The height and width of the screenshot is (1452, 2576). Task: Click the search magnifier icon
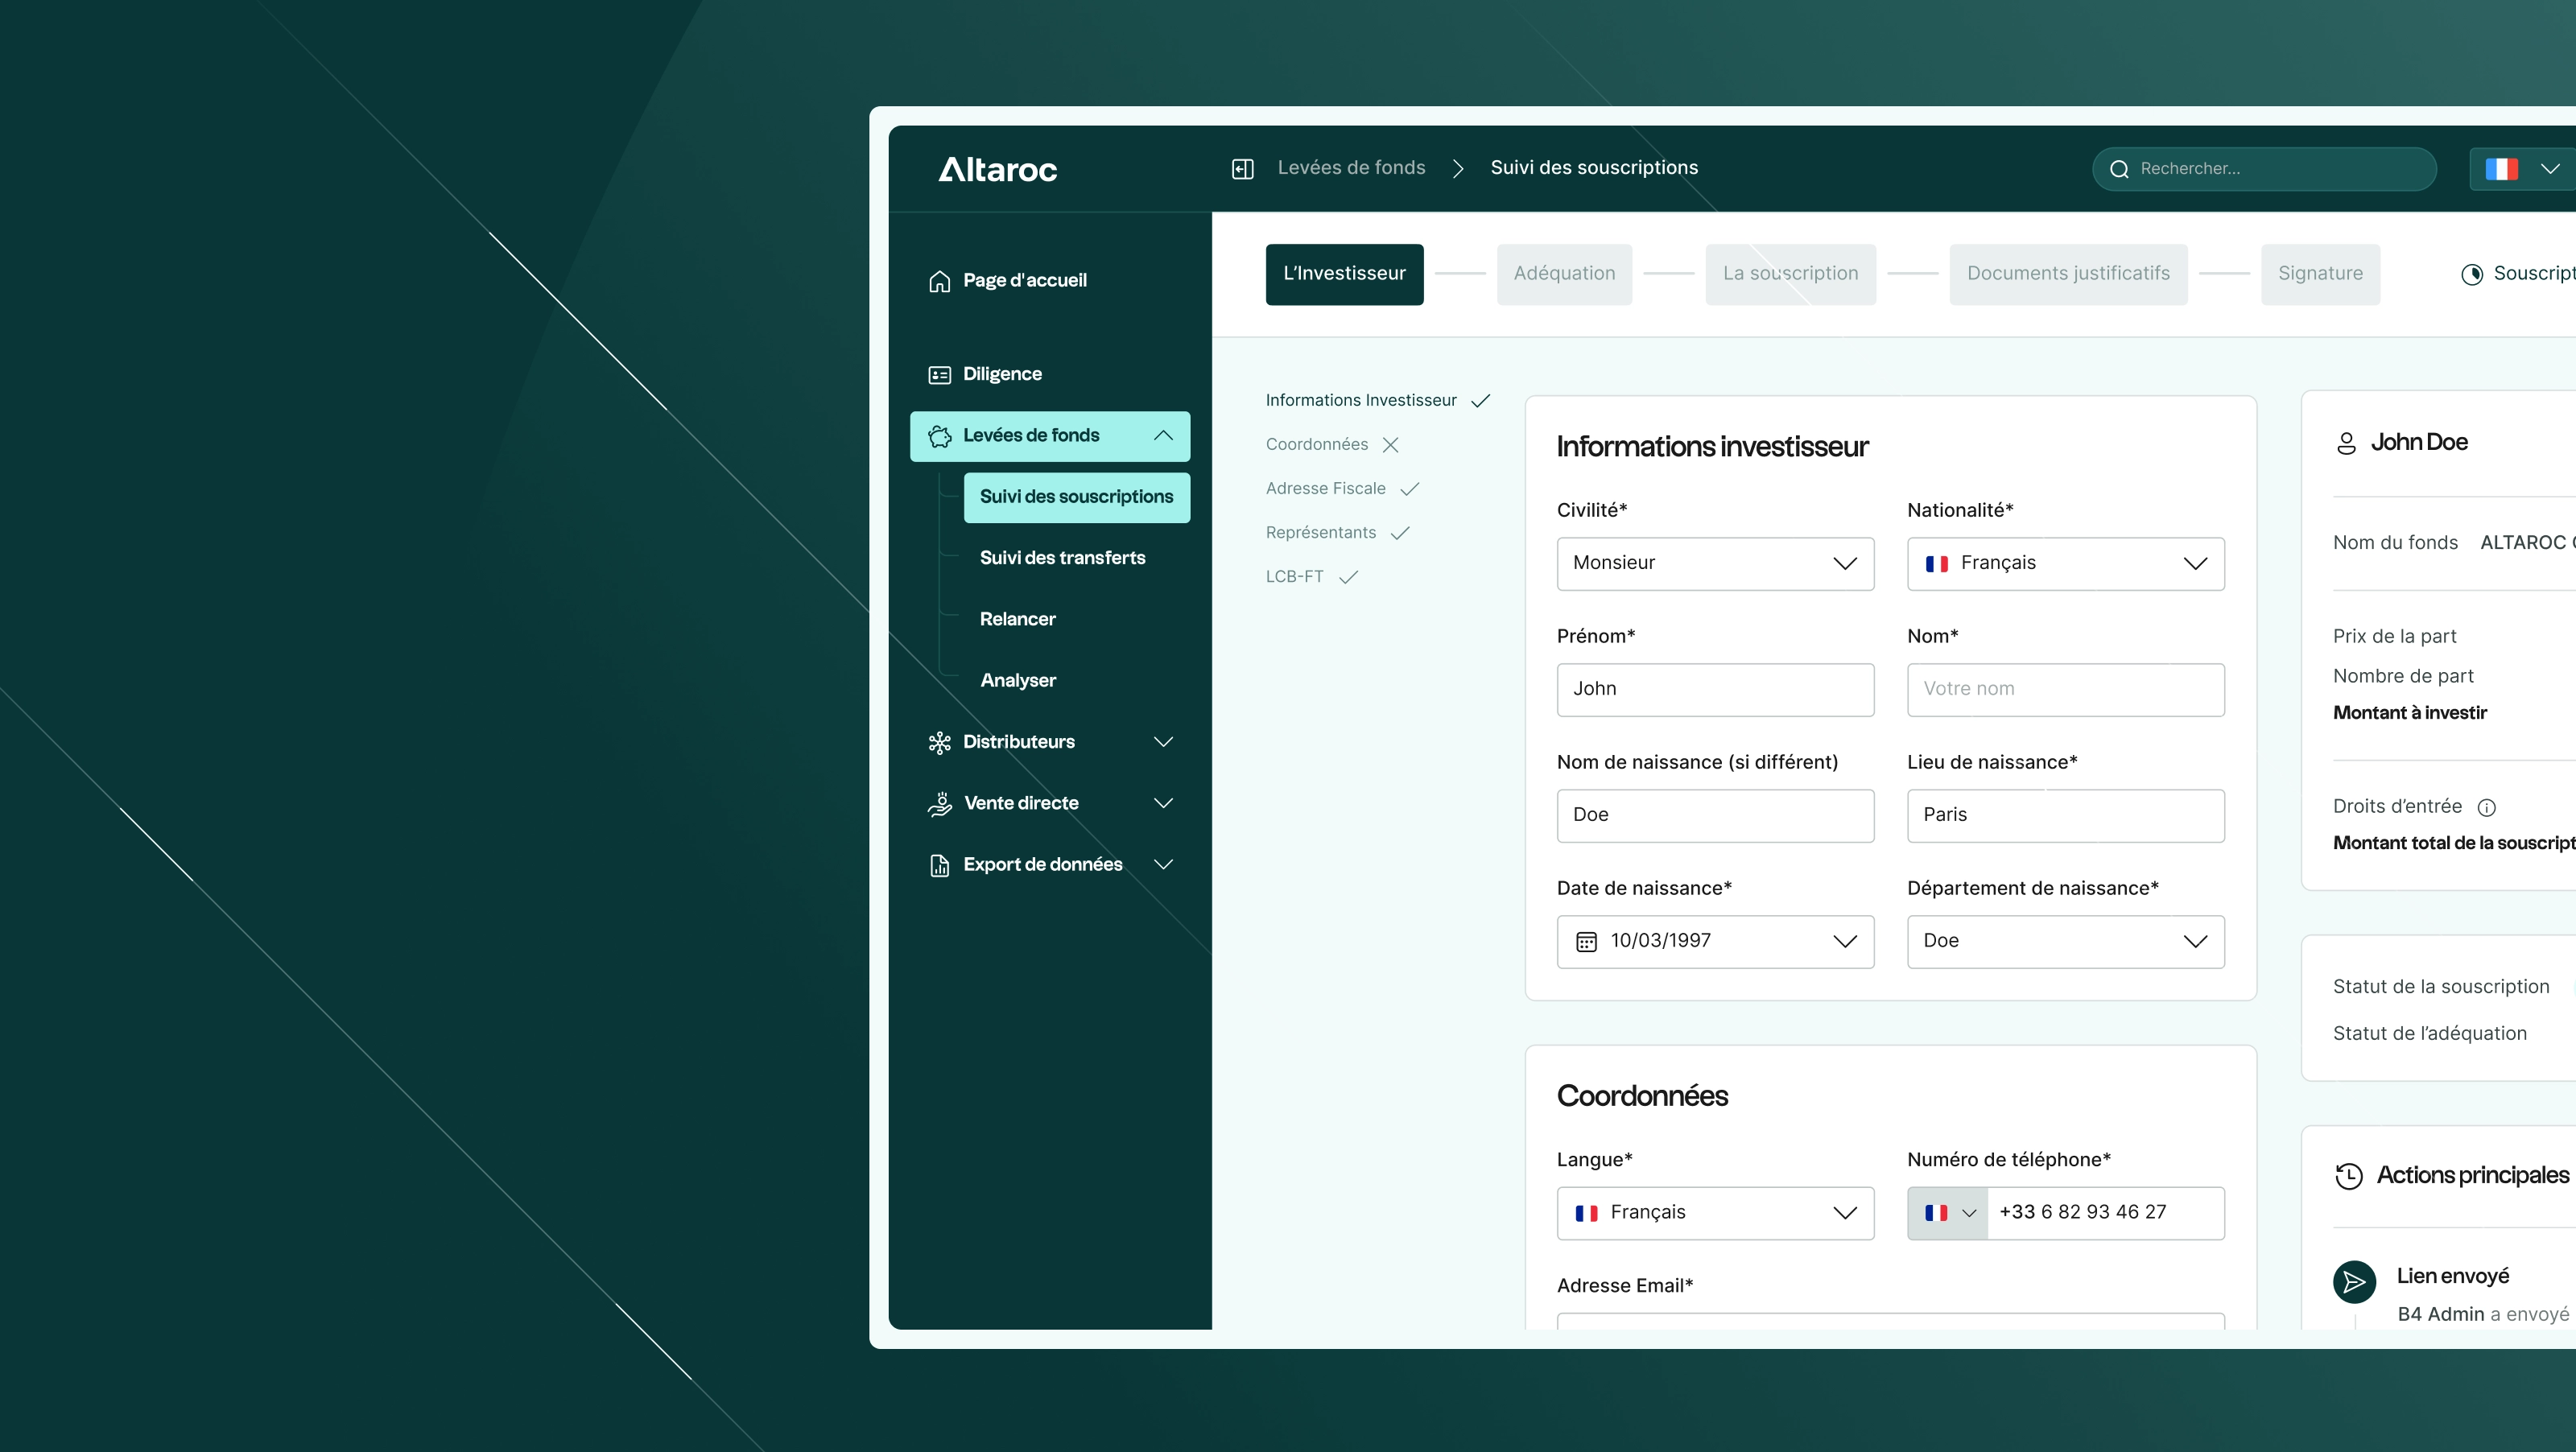click(x=2119, y=169)
